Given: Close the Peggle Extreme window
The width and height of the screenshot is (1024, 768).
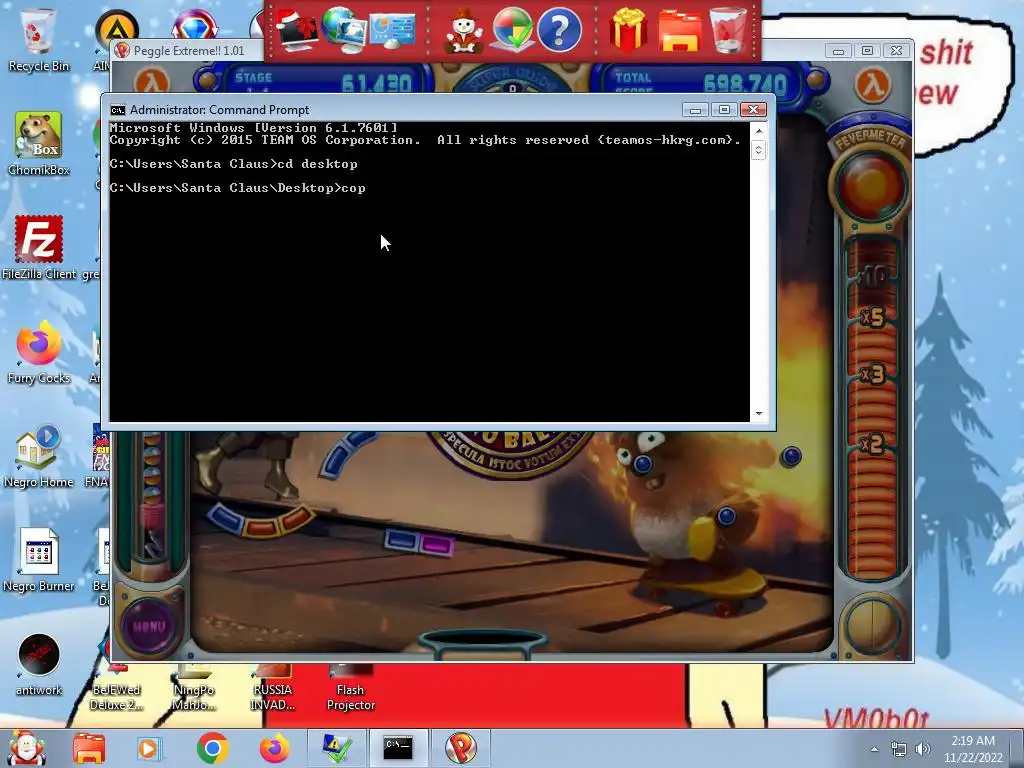Looking at the screenshot, I should click(x=897, y=51).
